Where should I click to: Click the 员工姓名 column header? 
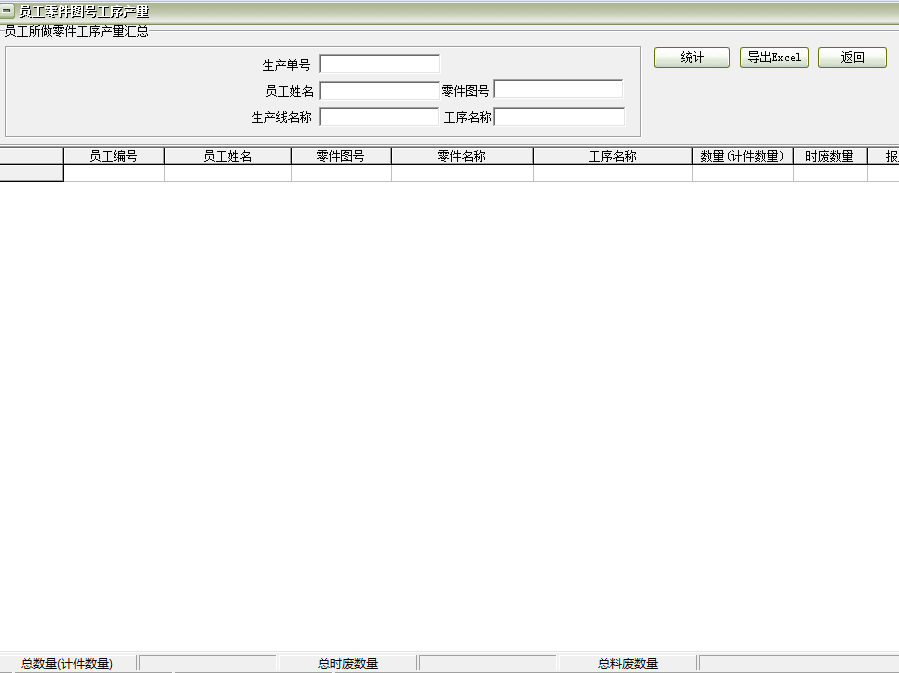click(227, 156)
